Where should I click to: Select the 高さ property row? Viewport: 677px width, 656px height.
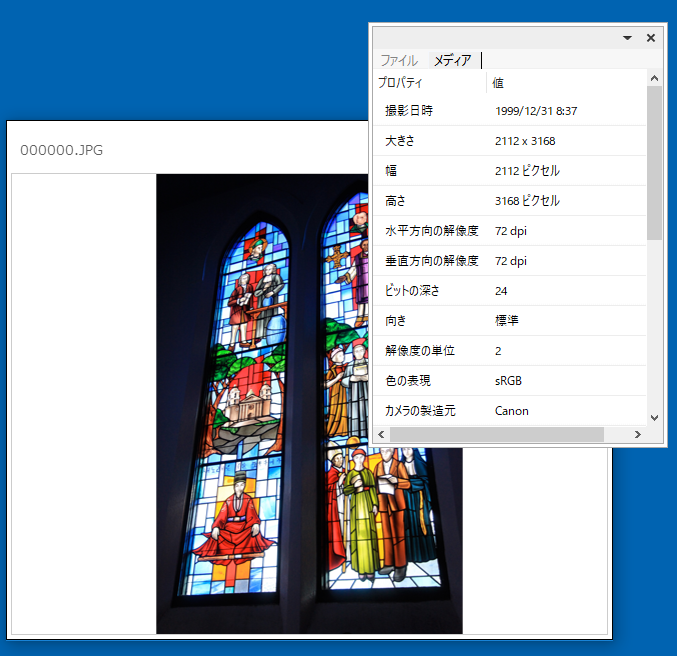coord(509,201)
